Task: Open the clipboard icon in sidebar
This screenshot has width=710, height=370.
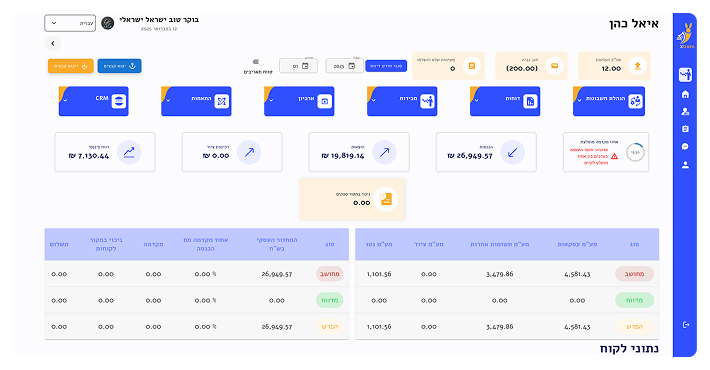Action: click(x=685, y=129)
